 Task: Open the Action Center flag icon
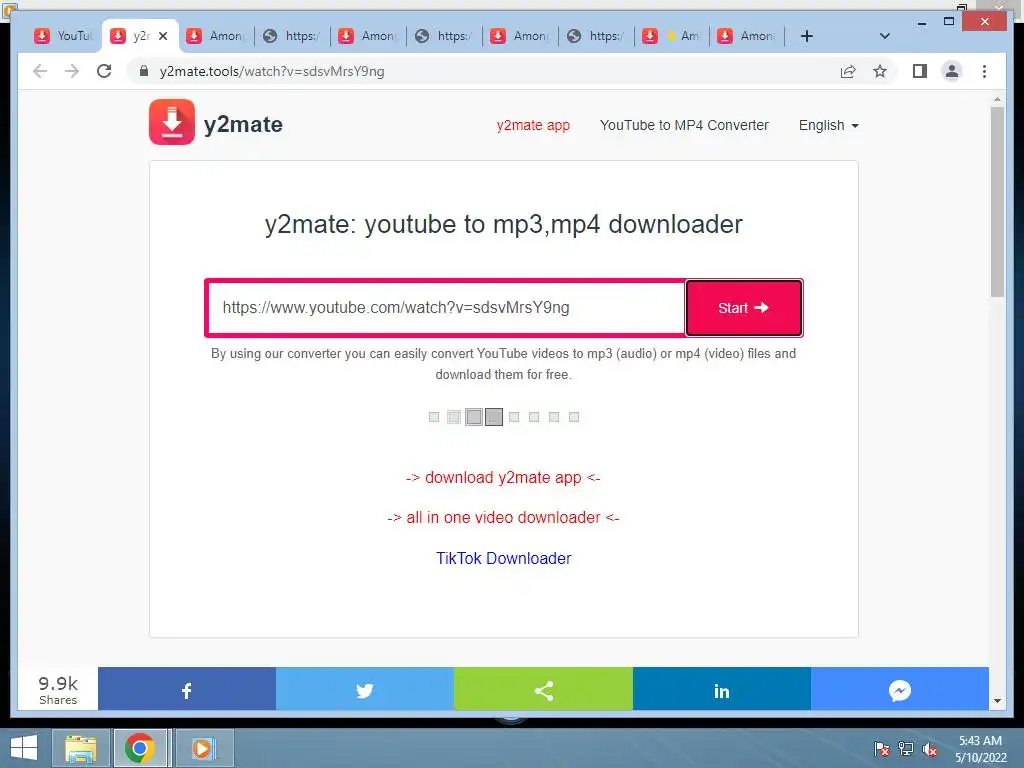(x=882, y=749)
